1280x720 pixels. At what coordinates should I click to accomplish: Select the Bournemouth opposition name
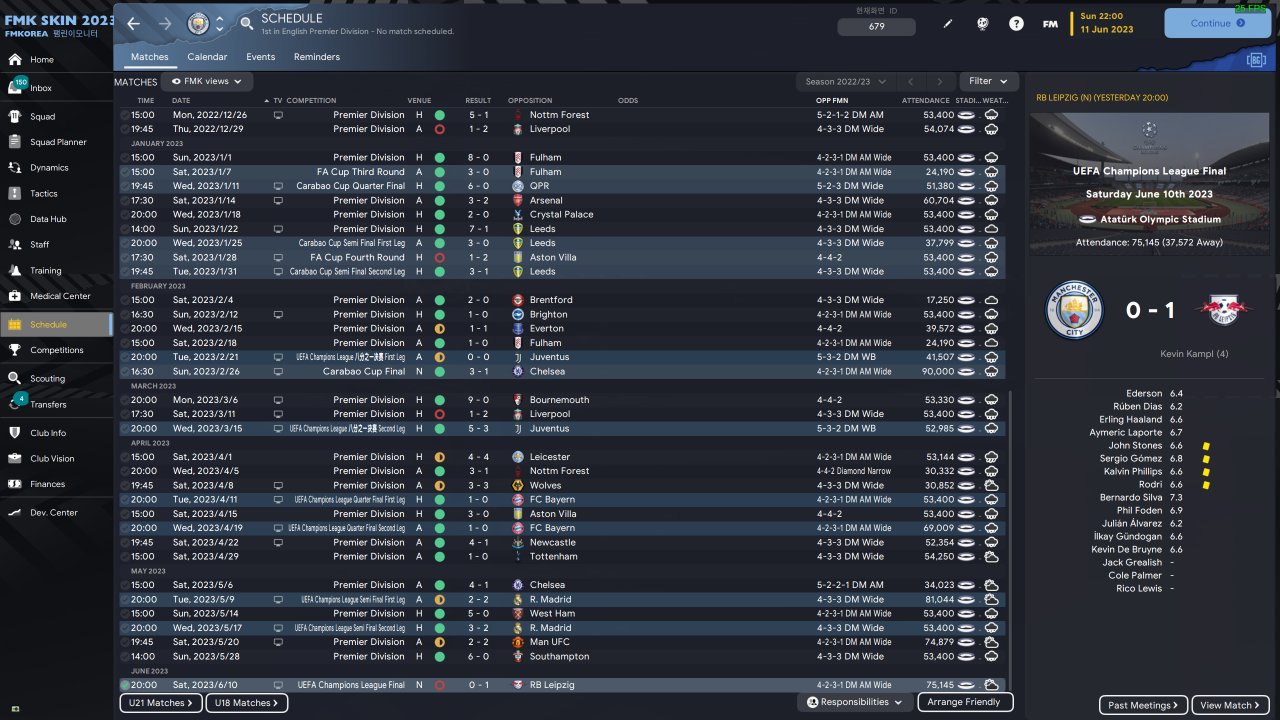(560, 400)
